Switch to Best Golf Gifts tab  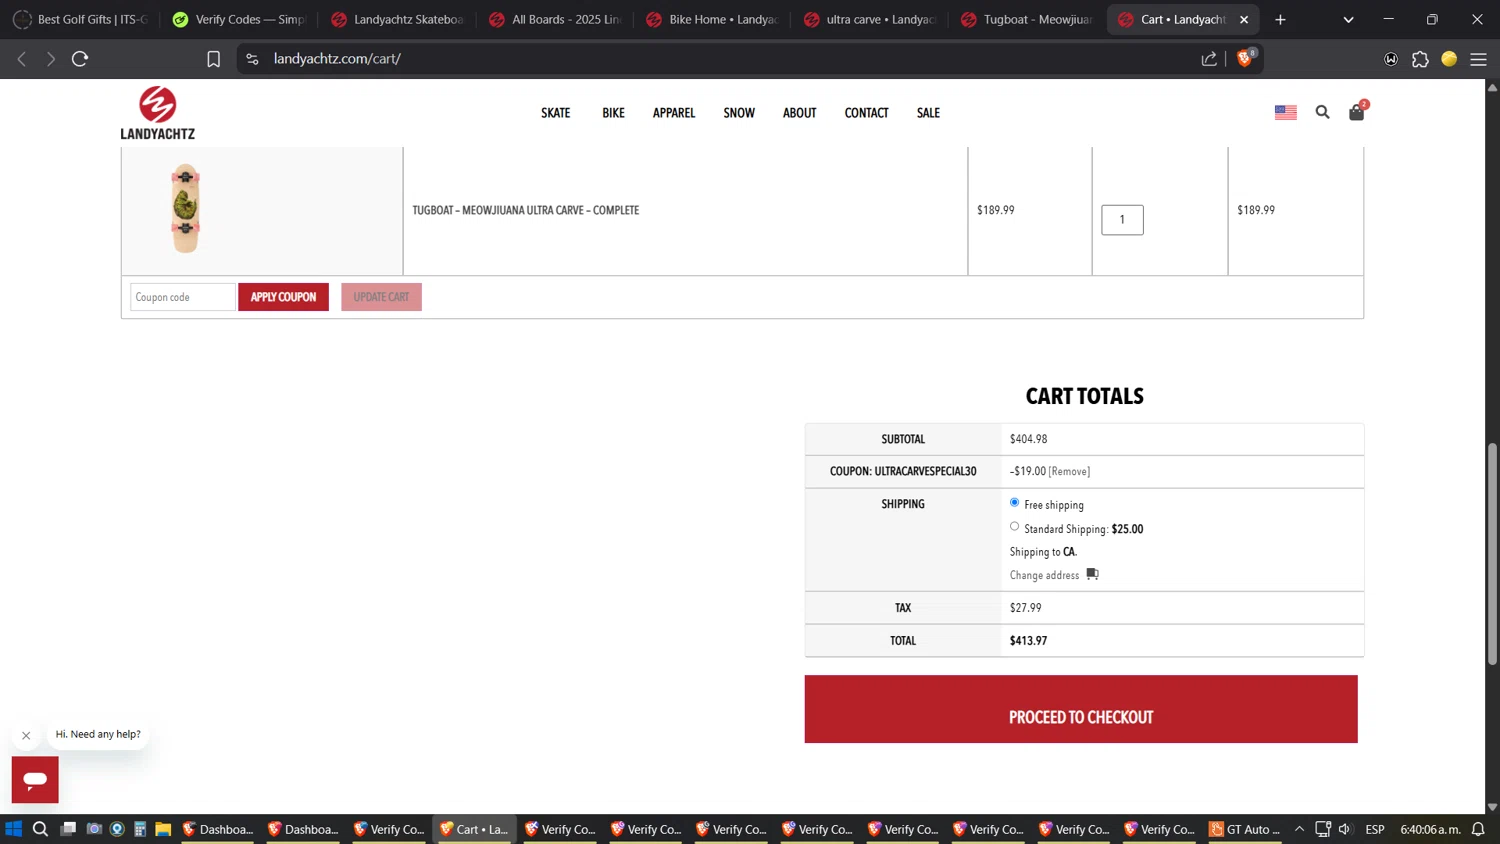pos(80,19)
